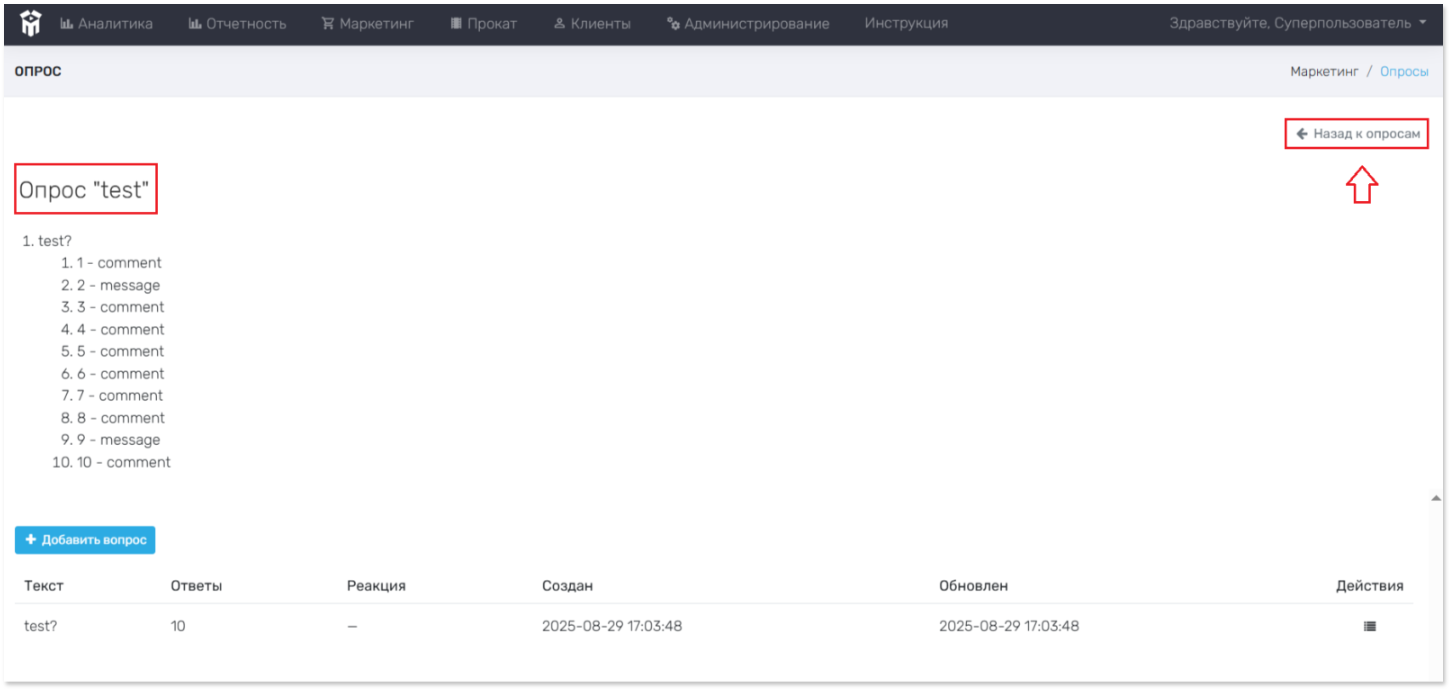Click the Создан column header
1449x689 pixels.
tap(567, 586)
